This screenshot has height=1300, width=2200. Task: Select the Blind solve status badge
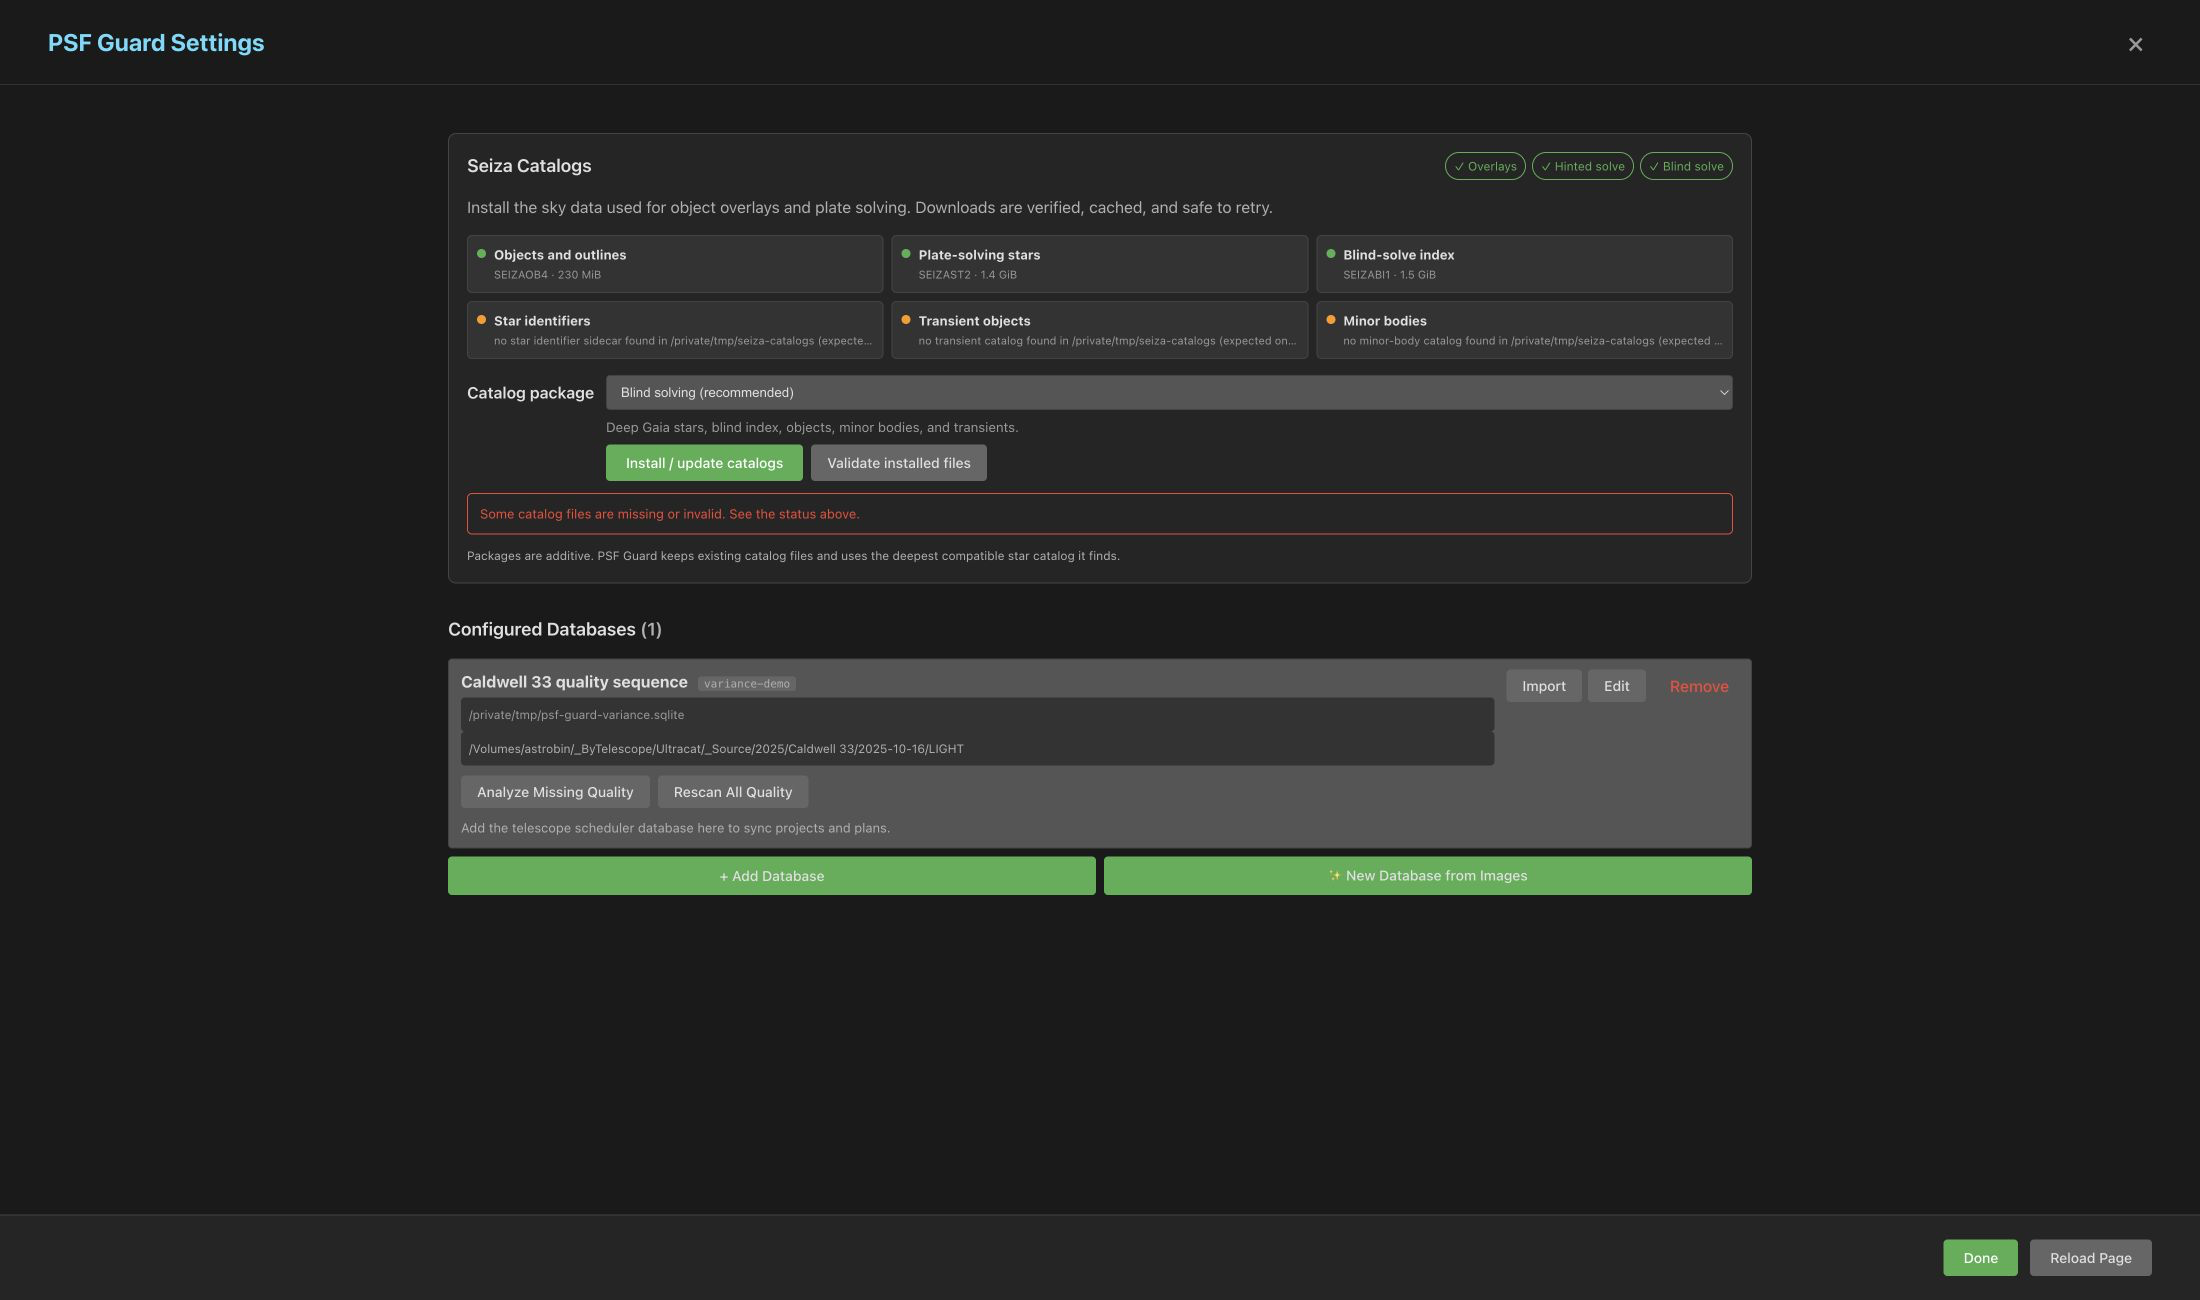tap(1686, 166)
